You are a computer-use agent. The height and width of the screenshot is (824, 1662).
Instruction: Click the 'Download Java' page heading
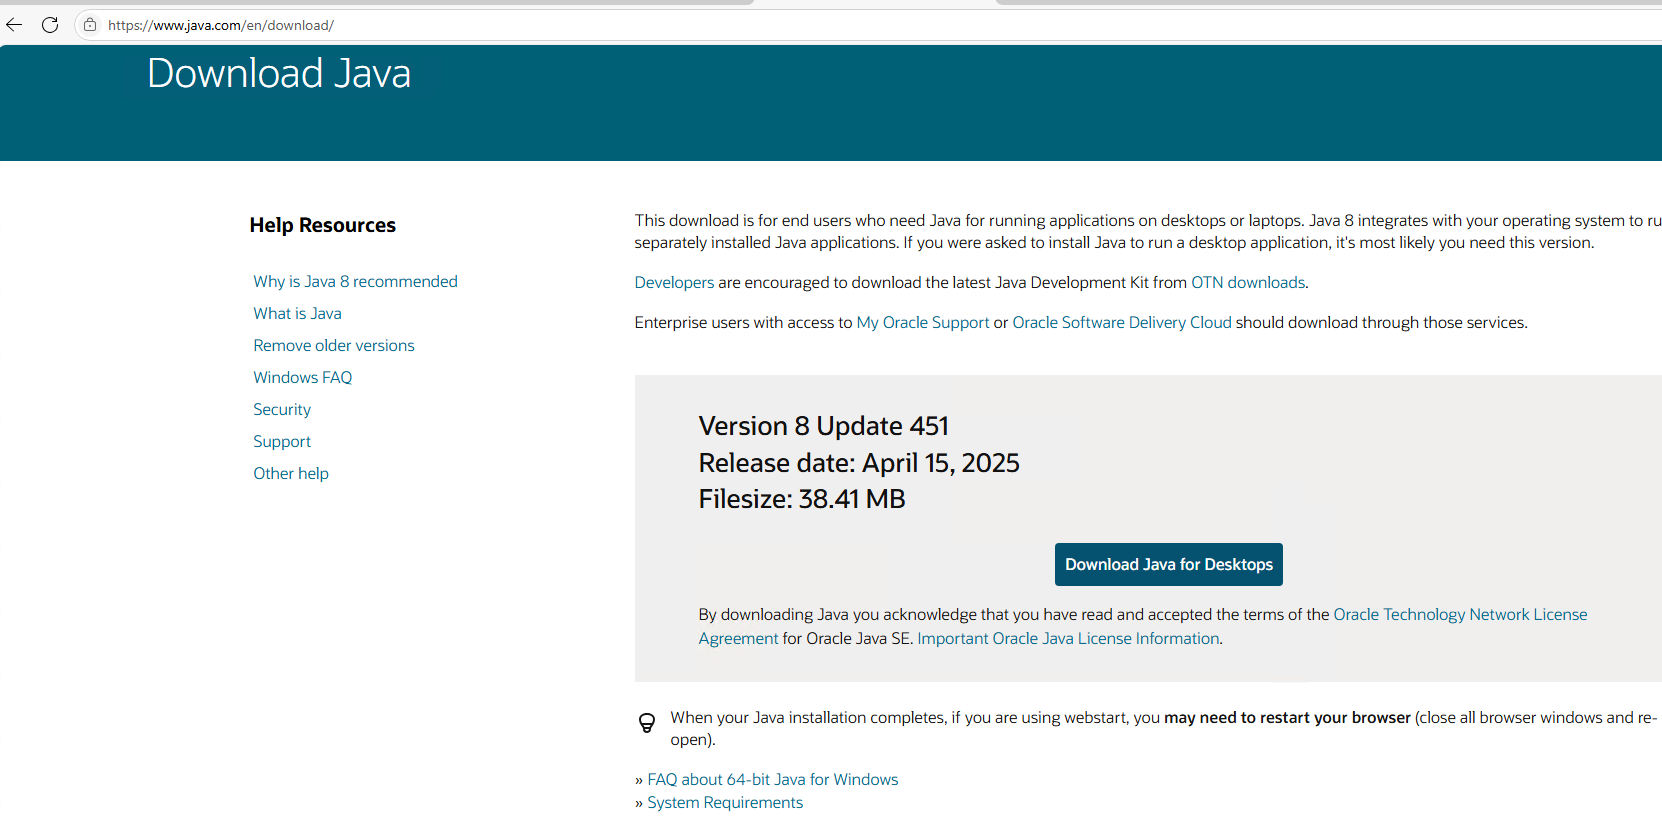279,74
